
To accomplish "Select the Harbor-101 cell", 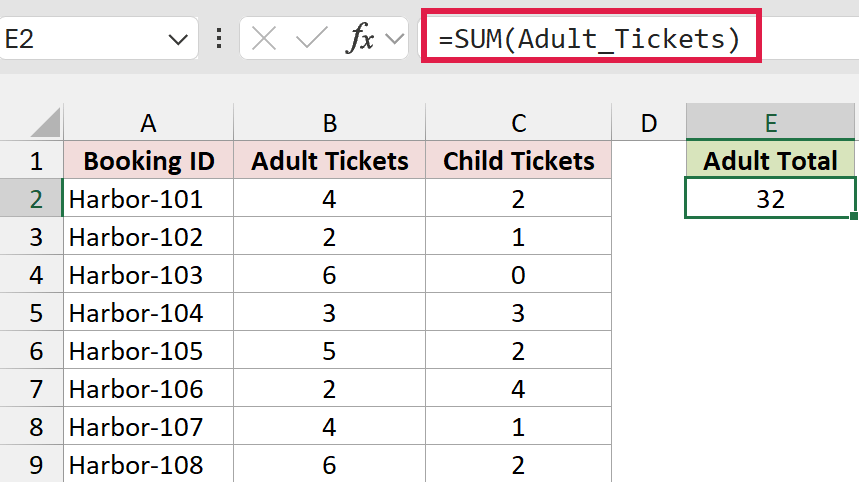I will 148,198.
